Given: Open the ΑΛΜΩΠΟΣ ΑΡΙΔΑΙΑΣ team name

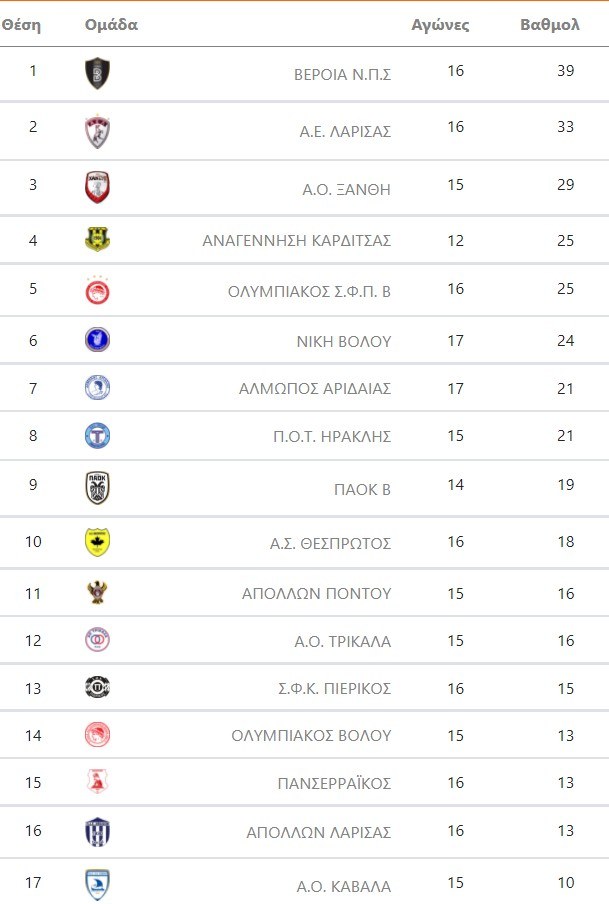Looking at the screenshot, I should pos(315,389).
